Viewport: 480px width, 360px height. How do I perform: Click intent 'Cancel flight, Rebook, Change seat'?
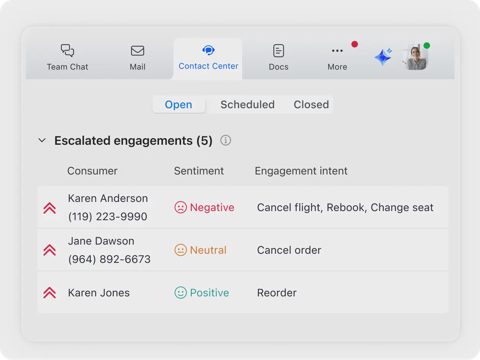pos(345,207)
